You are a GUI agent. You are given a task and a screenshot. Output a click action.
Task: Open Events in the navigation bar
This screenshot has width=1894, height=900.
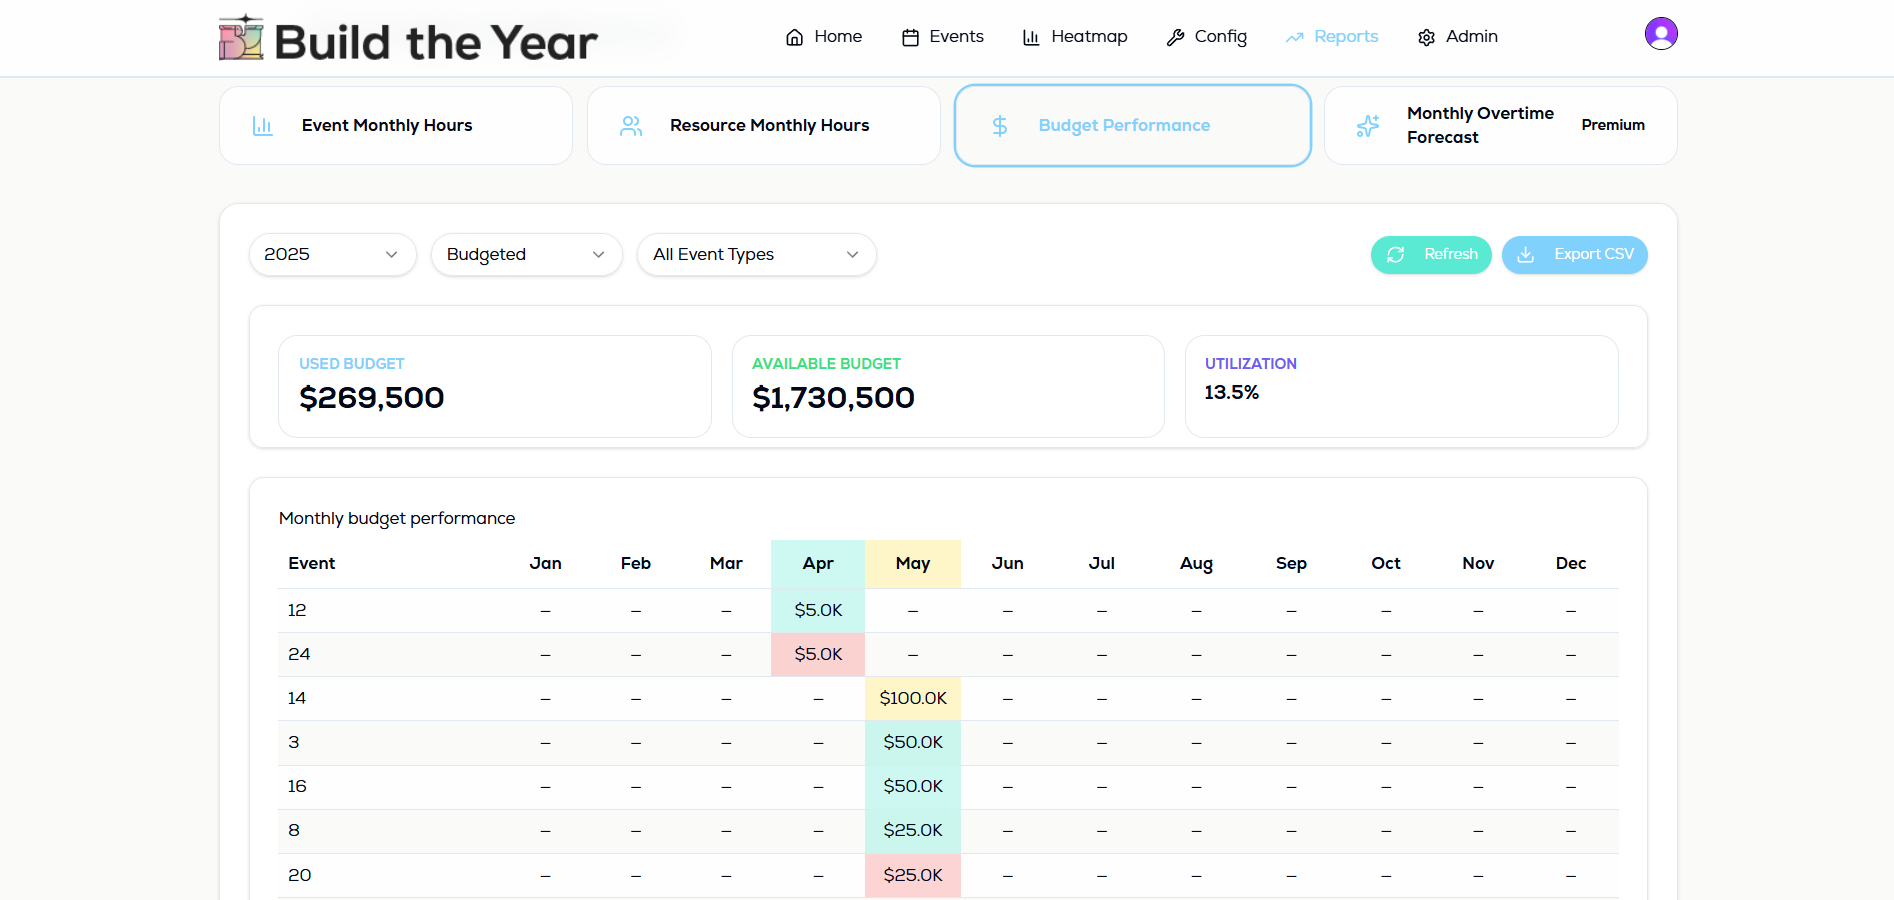pos(943,37)
